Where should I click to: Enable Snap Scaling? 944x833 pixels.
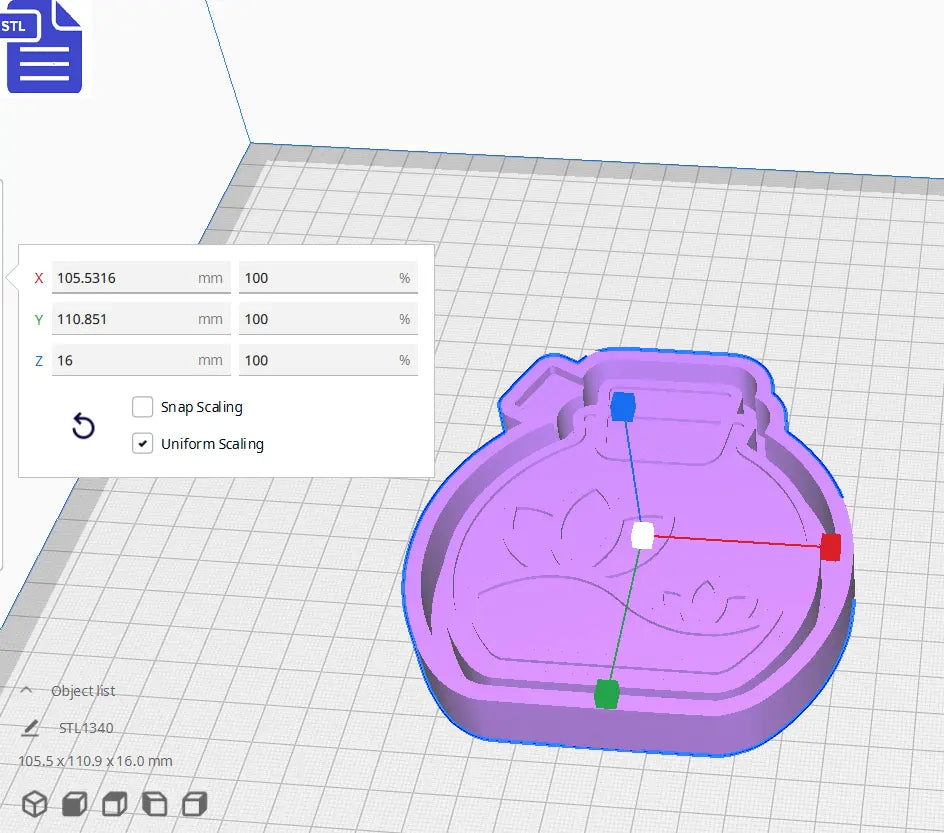pos(143,407)
